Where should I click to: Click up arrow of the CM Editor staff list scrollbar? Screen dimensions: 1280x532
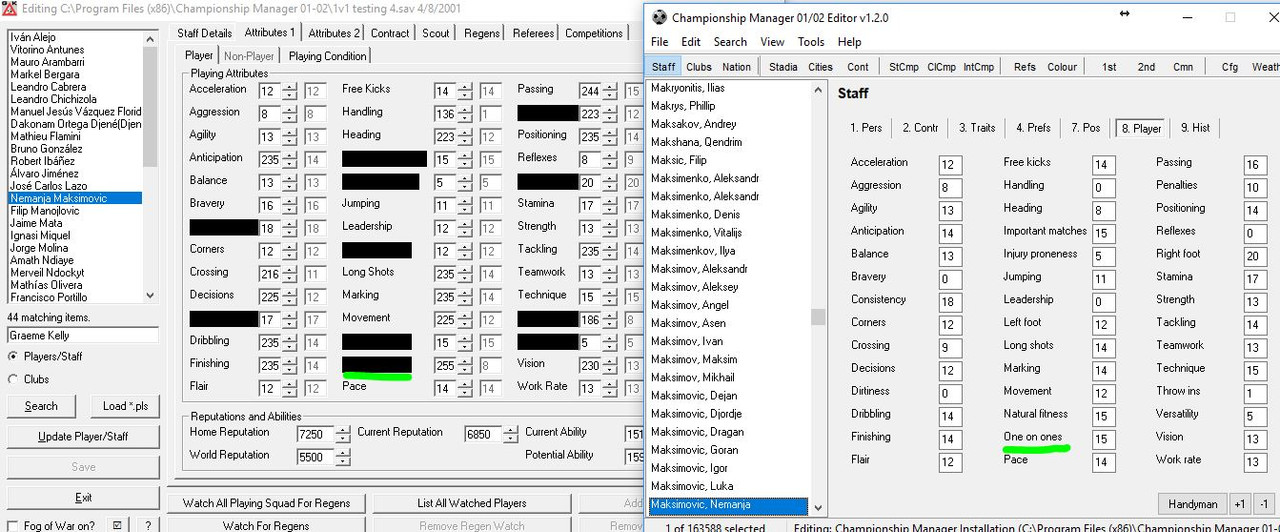[818, 87]
